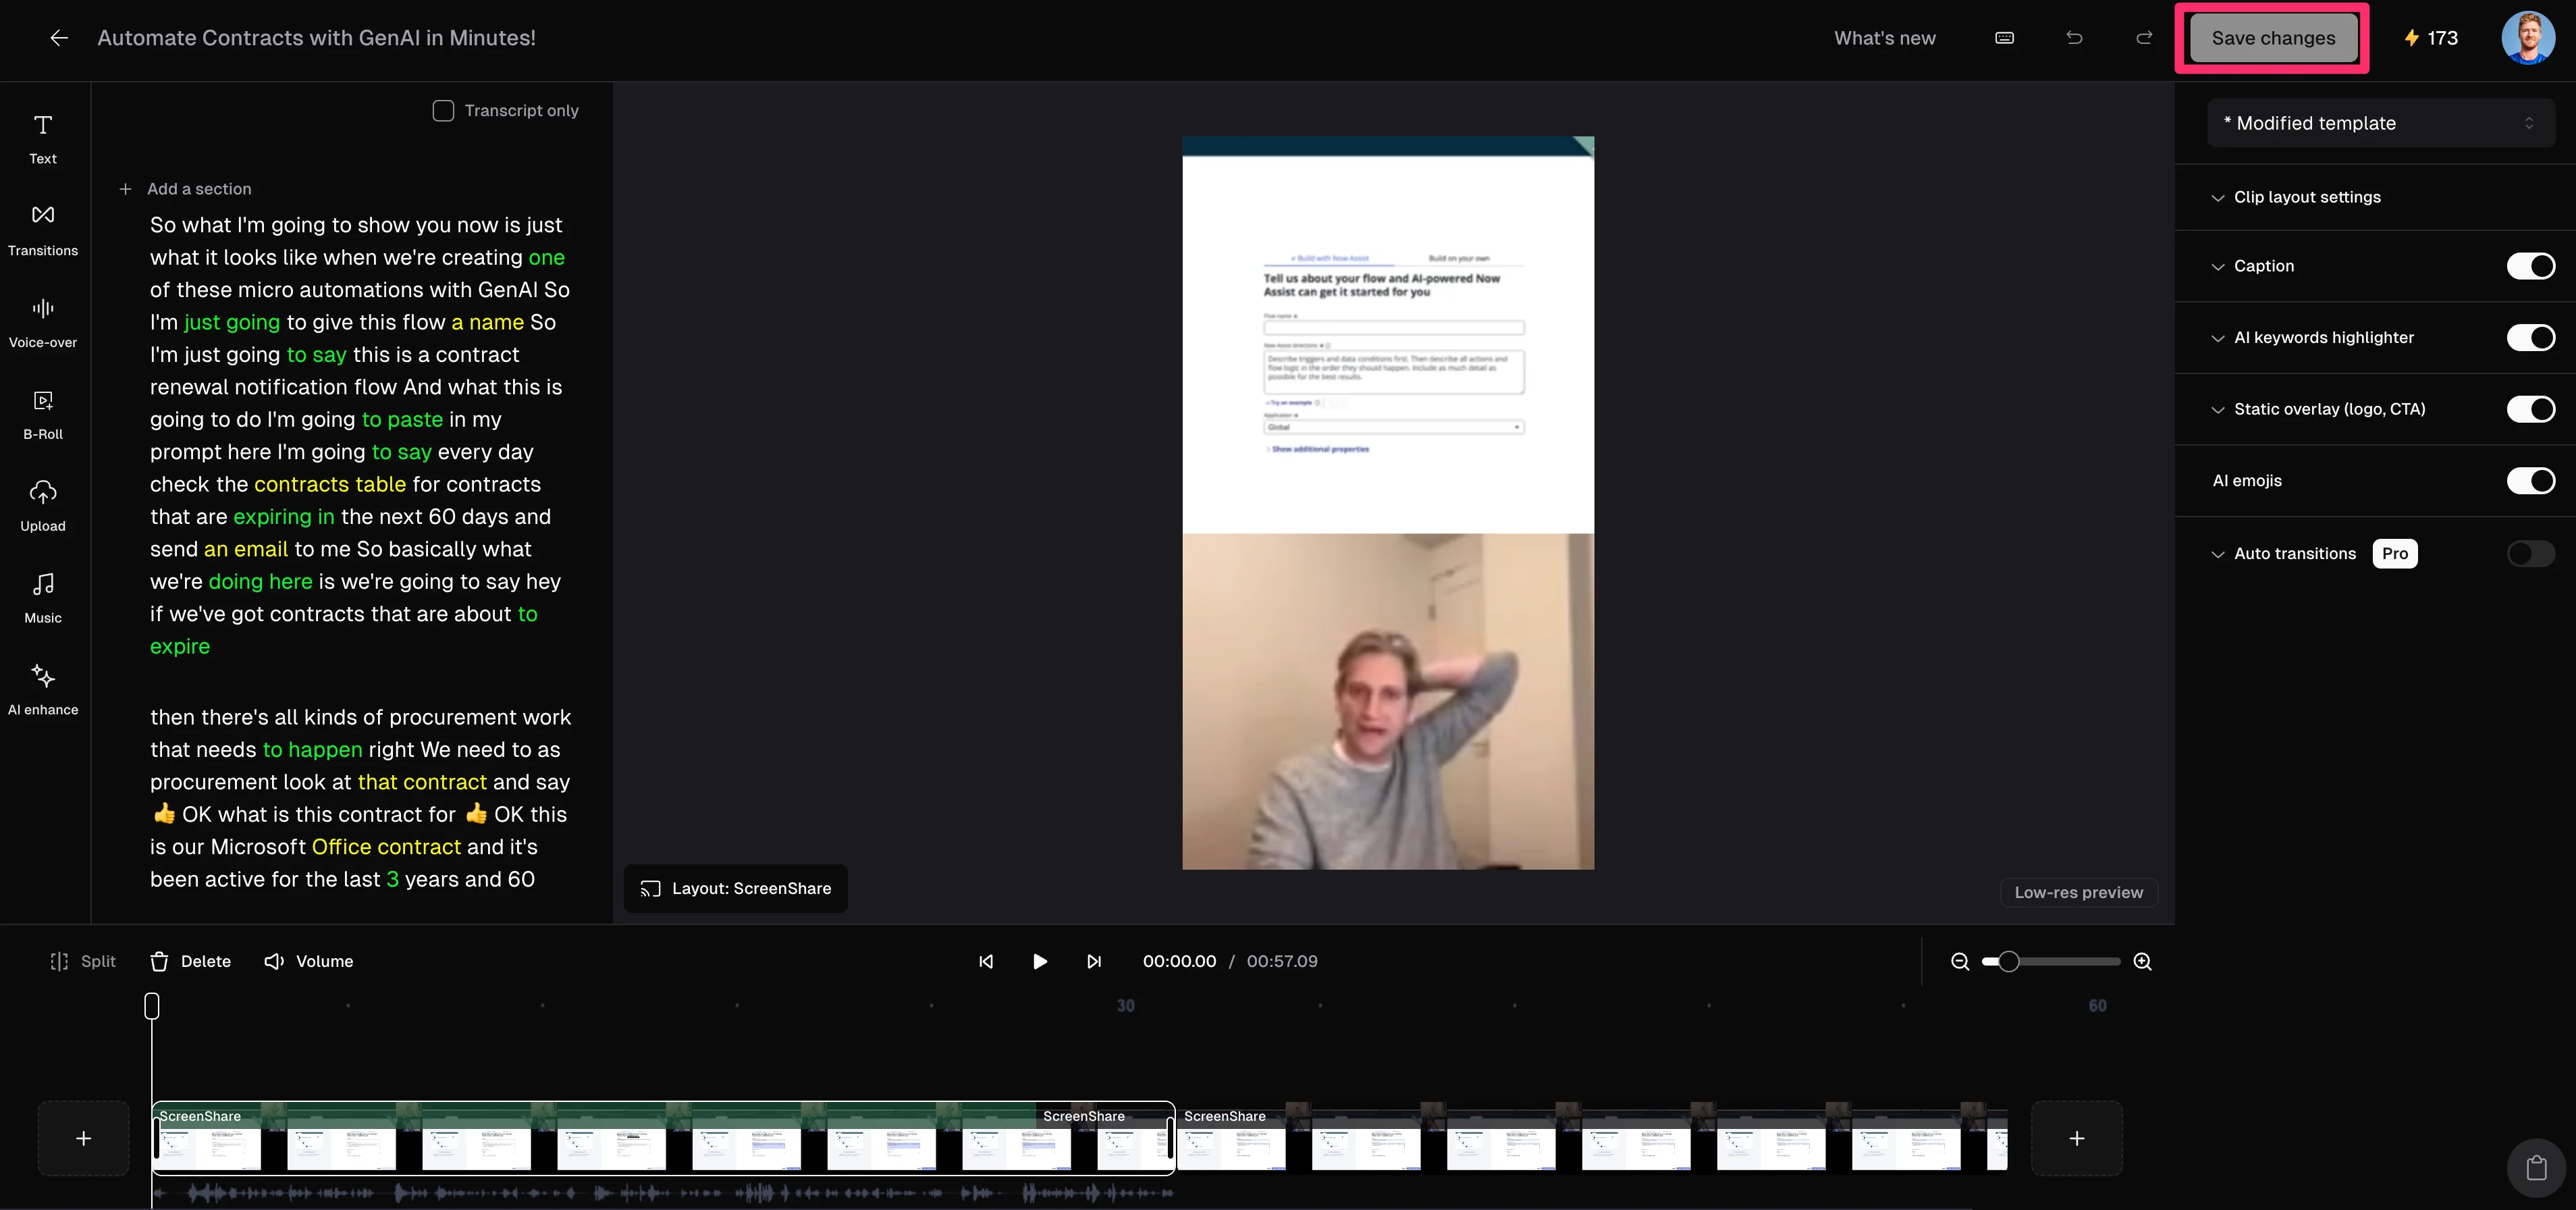Open the Voice-over tool
The height and width of the screenshot is (1210, 2576).
(x=43, y=322)
